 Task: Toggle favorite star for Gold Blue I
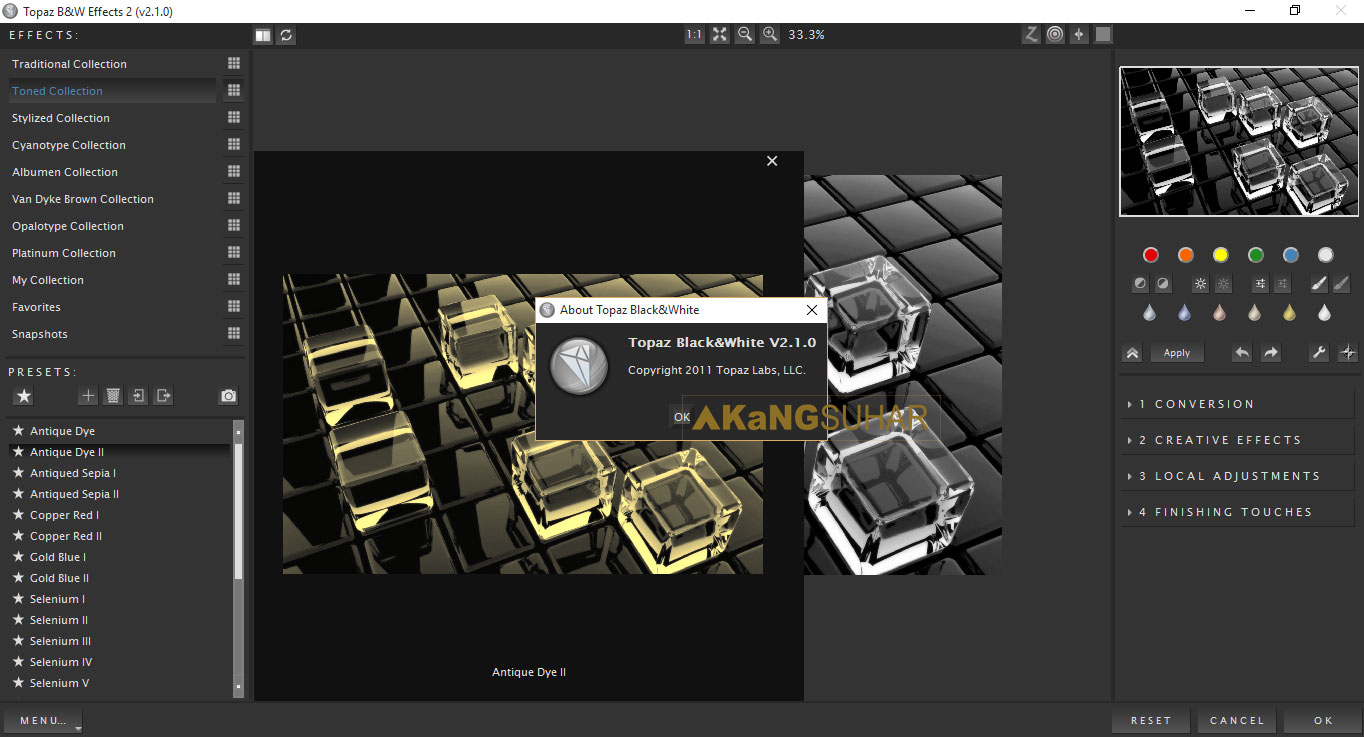[18, 557]
